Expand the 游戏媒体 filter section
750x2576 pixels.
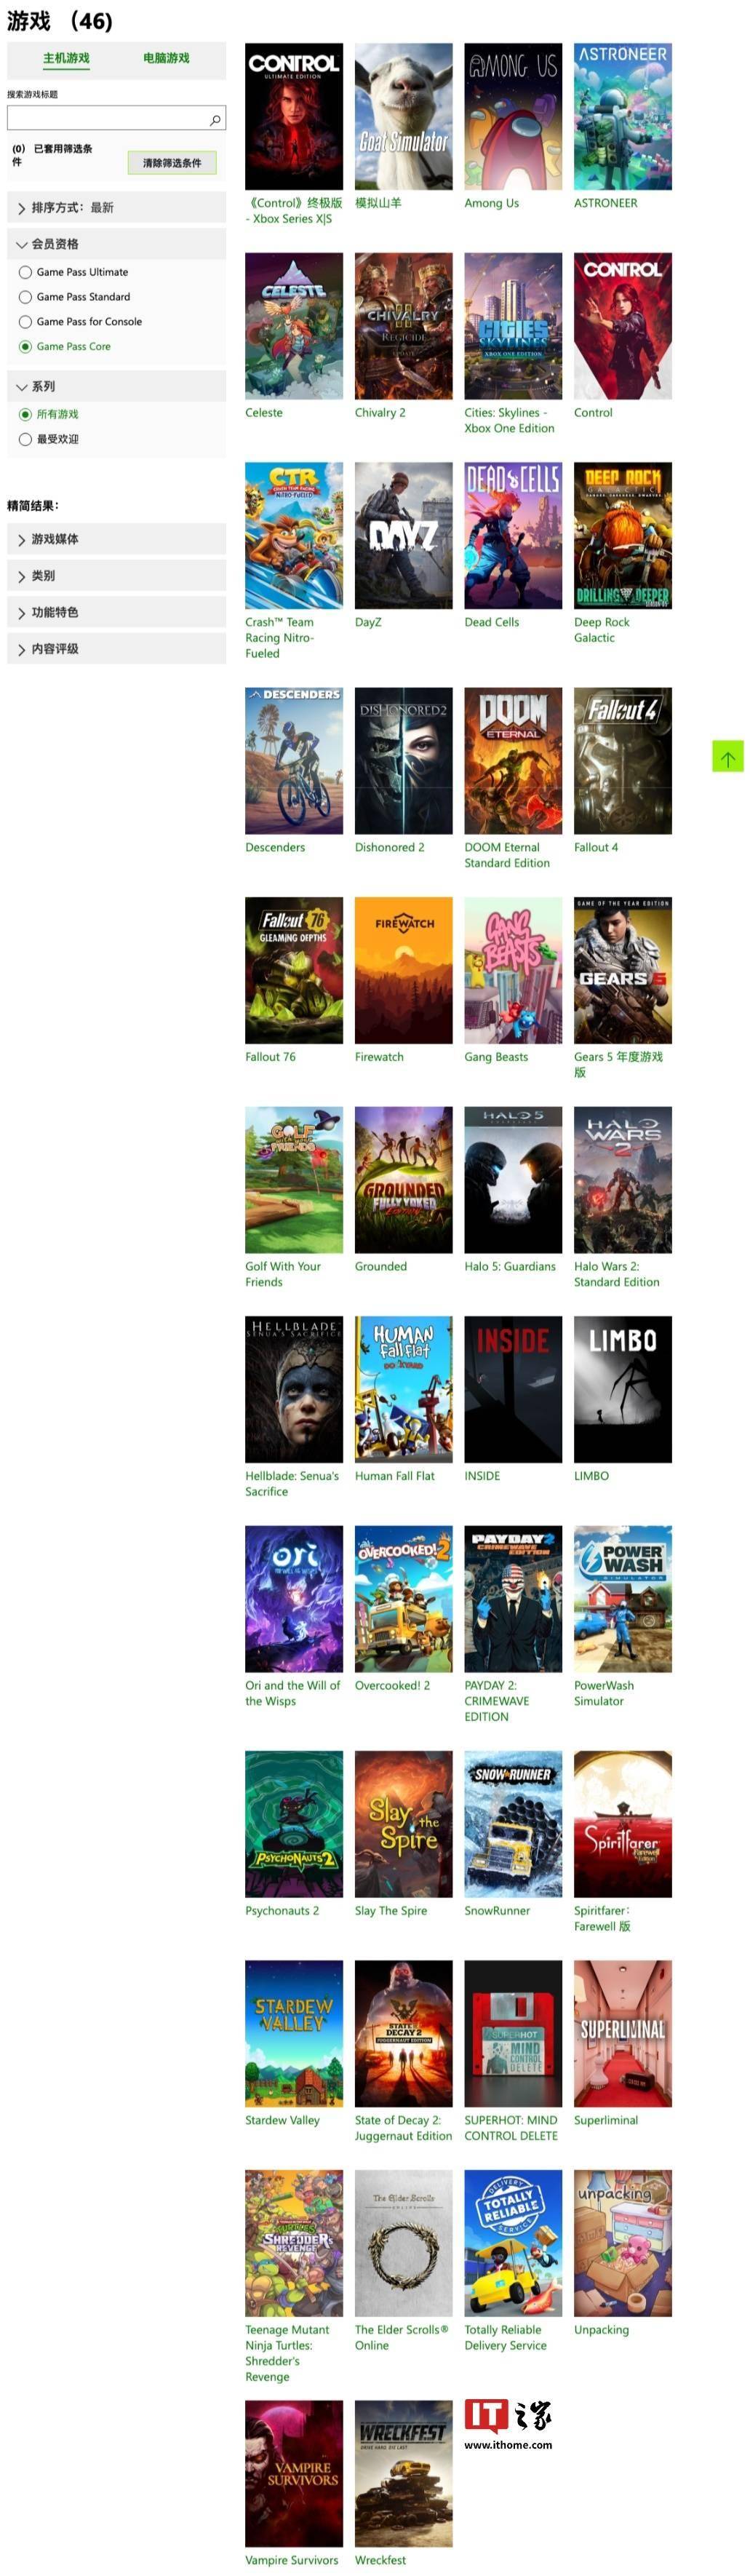(116, 539)
